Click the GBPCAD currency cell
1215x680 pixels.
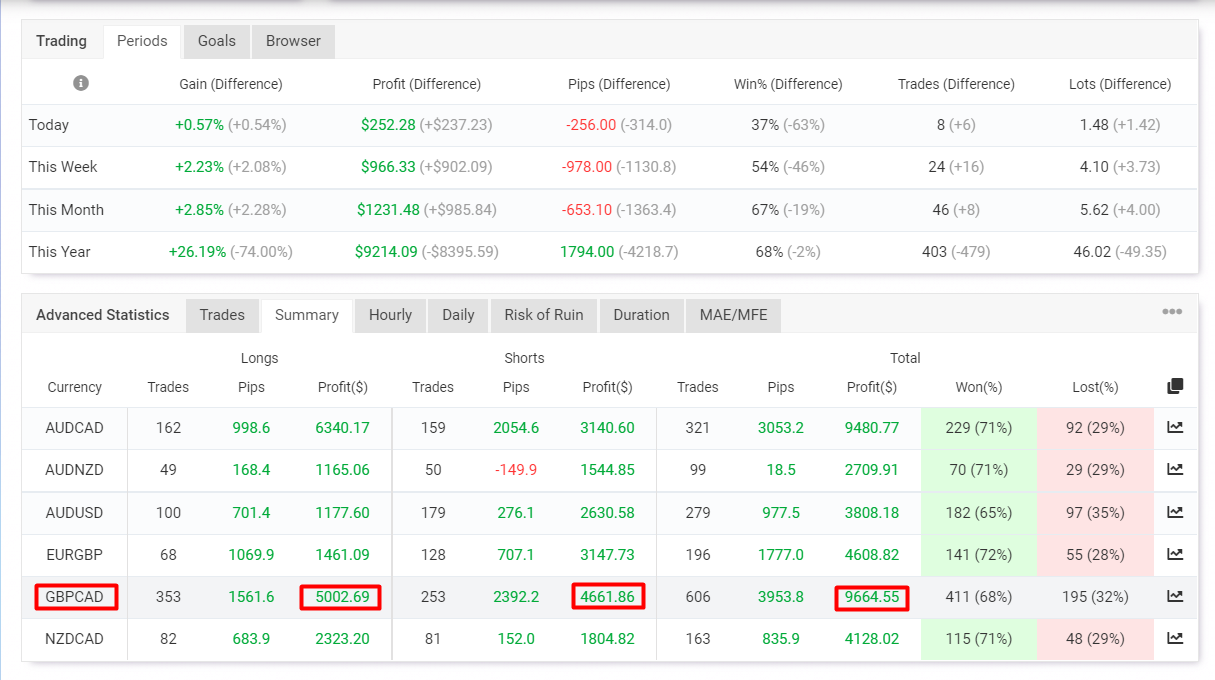(75, 597)
